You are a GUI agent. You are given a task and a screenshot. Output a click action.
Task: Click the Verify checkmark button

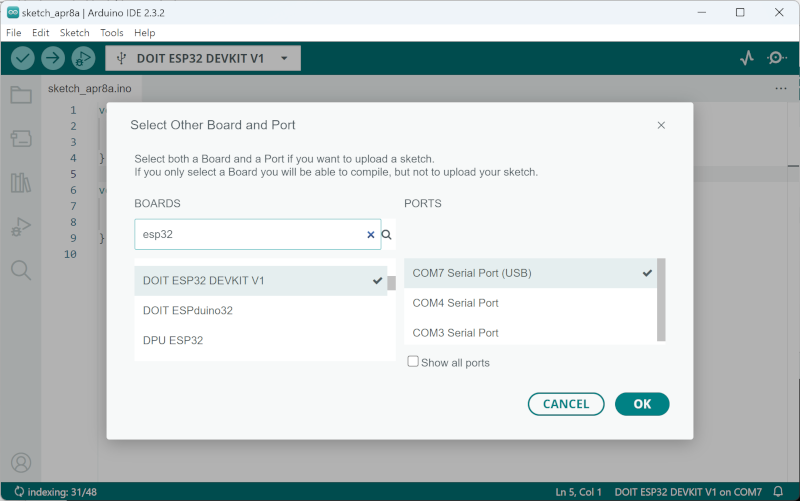click(22, 58)
